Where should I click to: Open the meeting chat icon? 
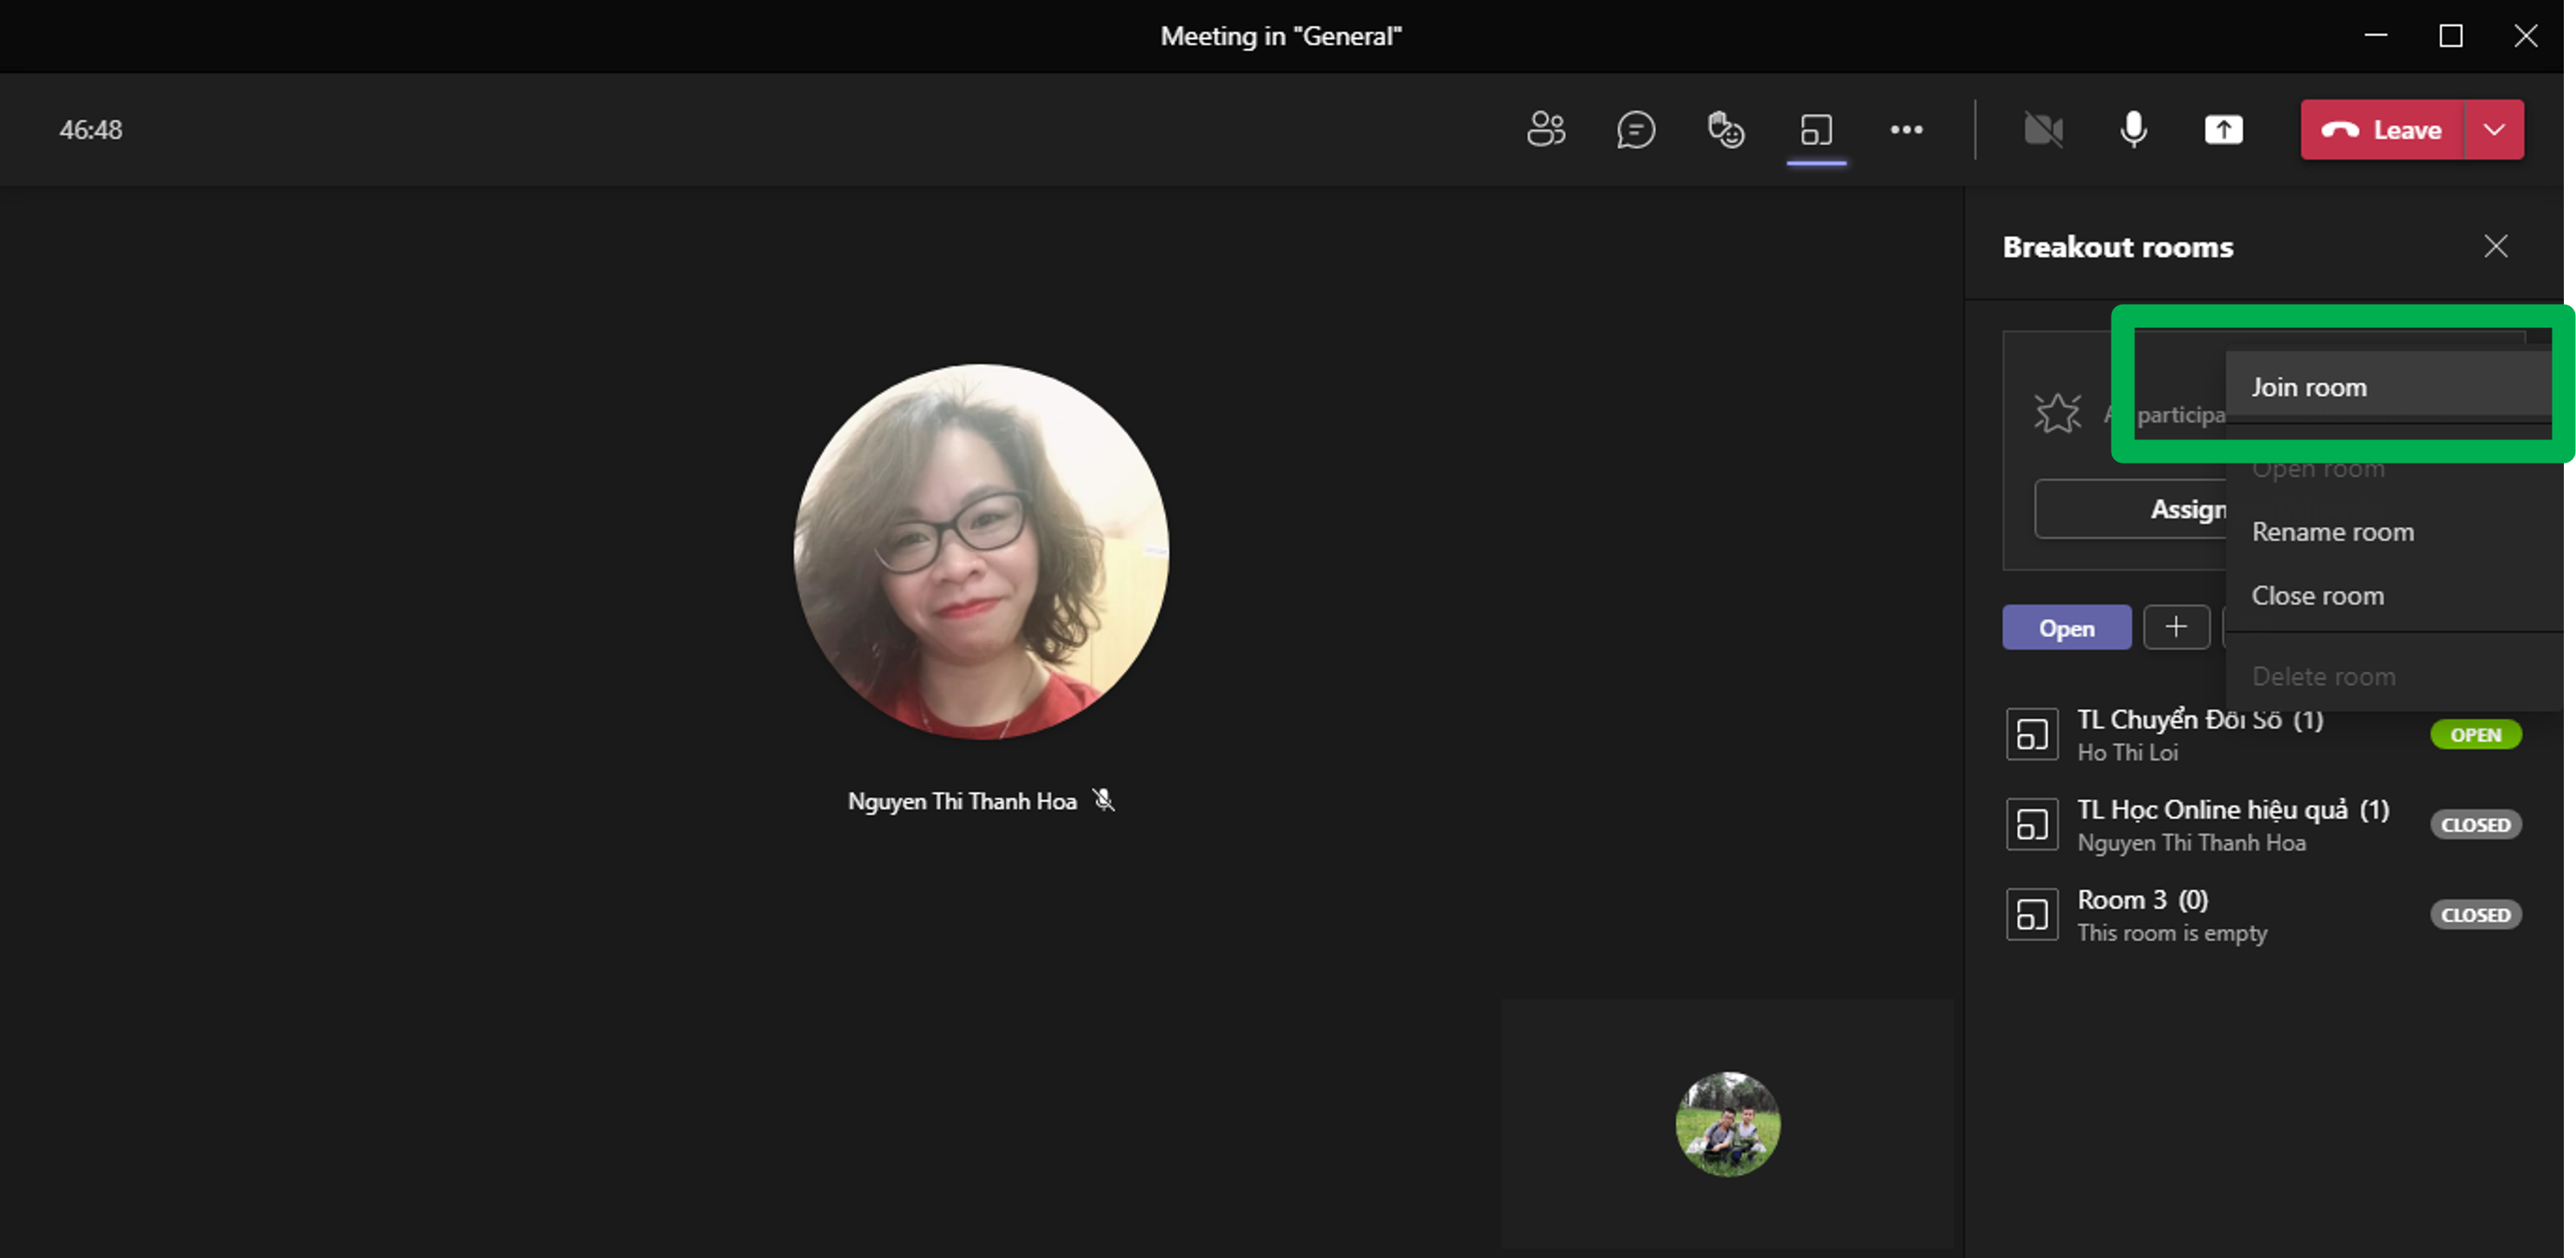[1635, 130]
